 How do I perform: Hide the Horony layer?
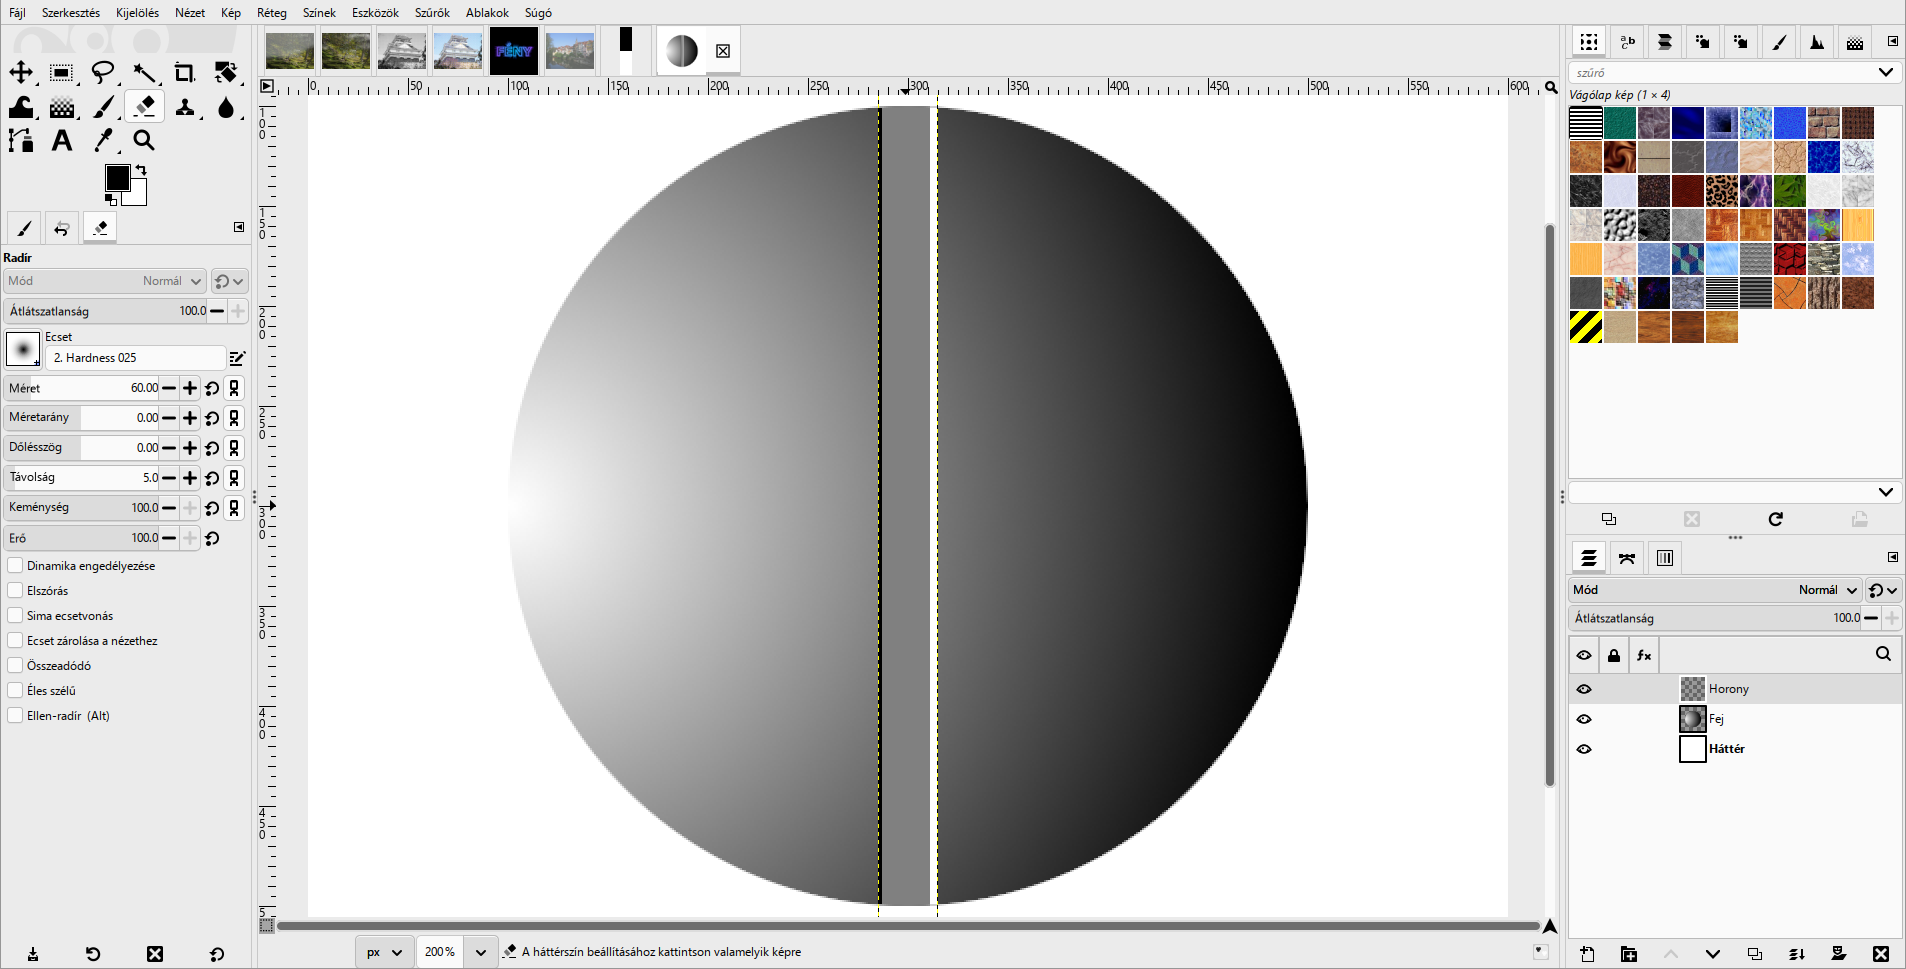pos(1584,689)
